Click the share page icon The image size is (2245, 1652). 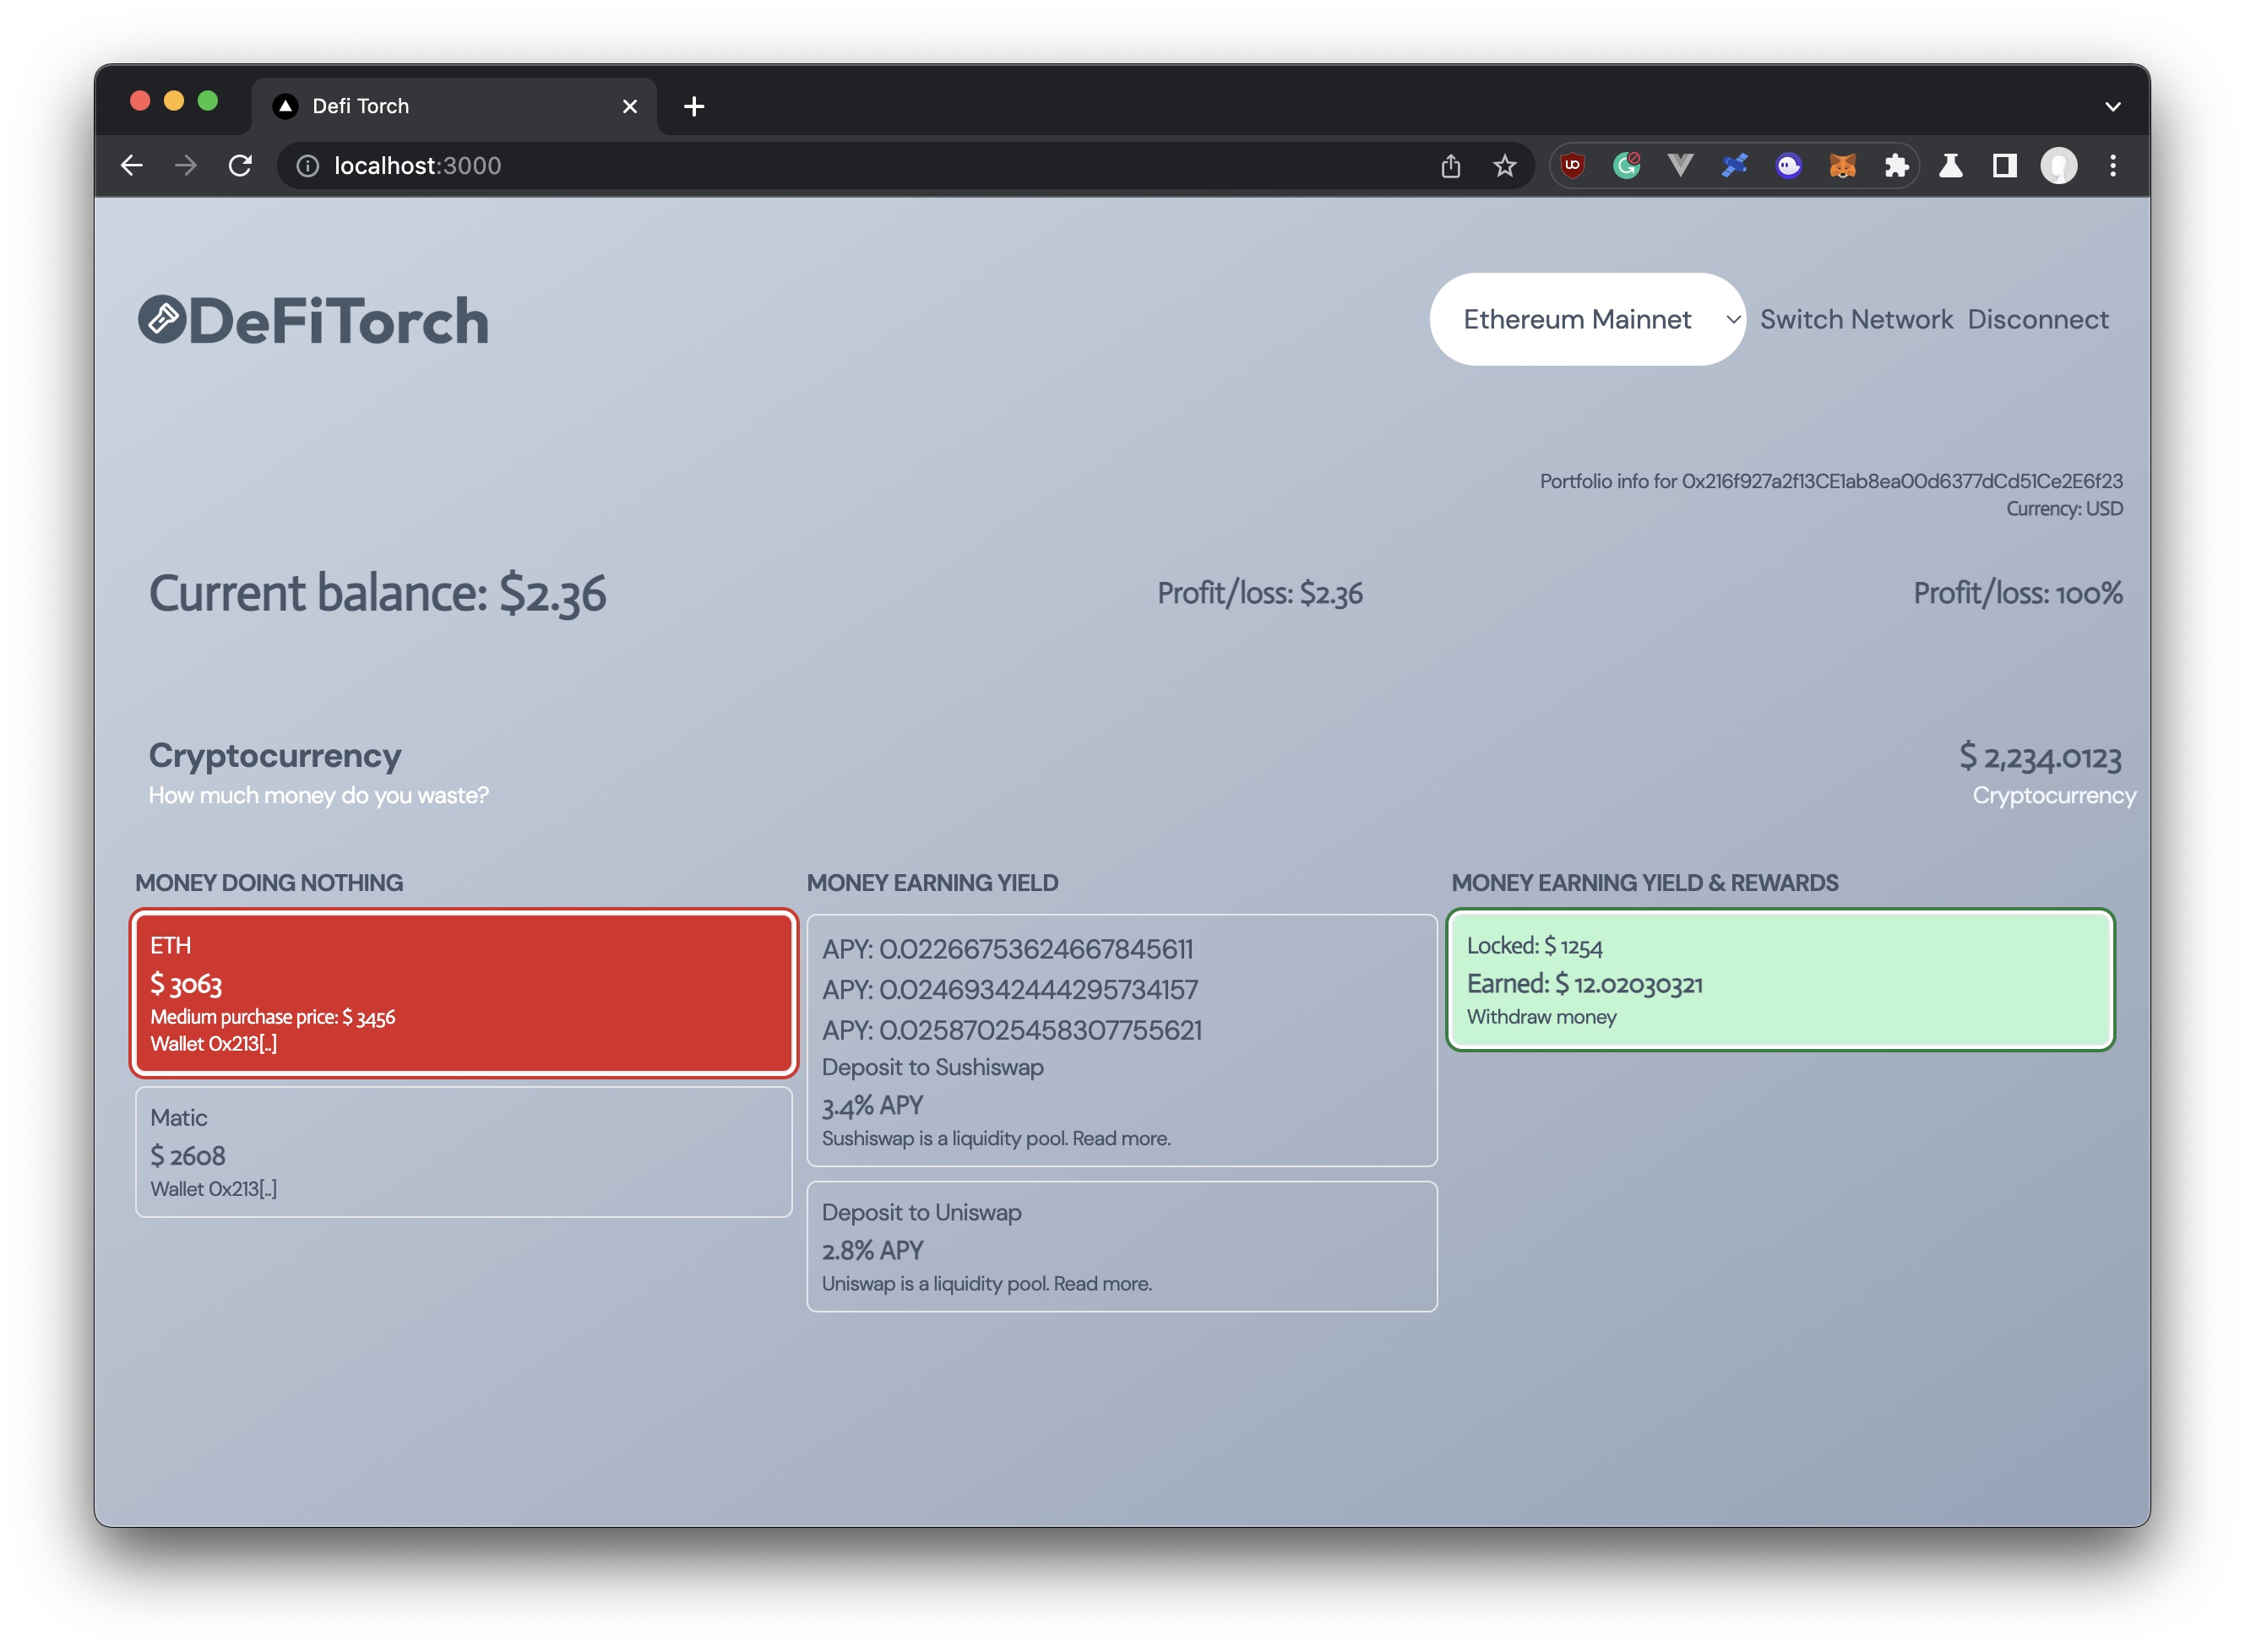(1450, 166)
